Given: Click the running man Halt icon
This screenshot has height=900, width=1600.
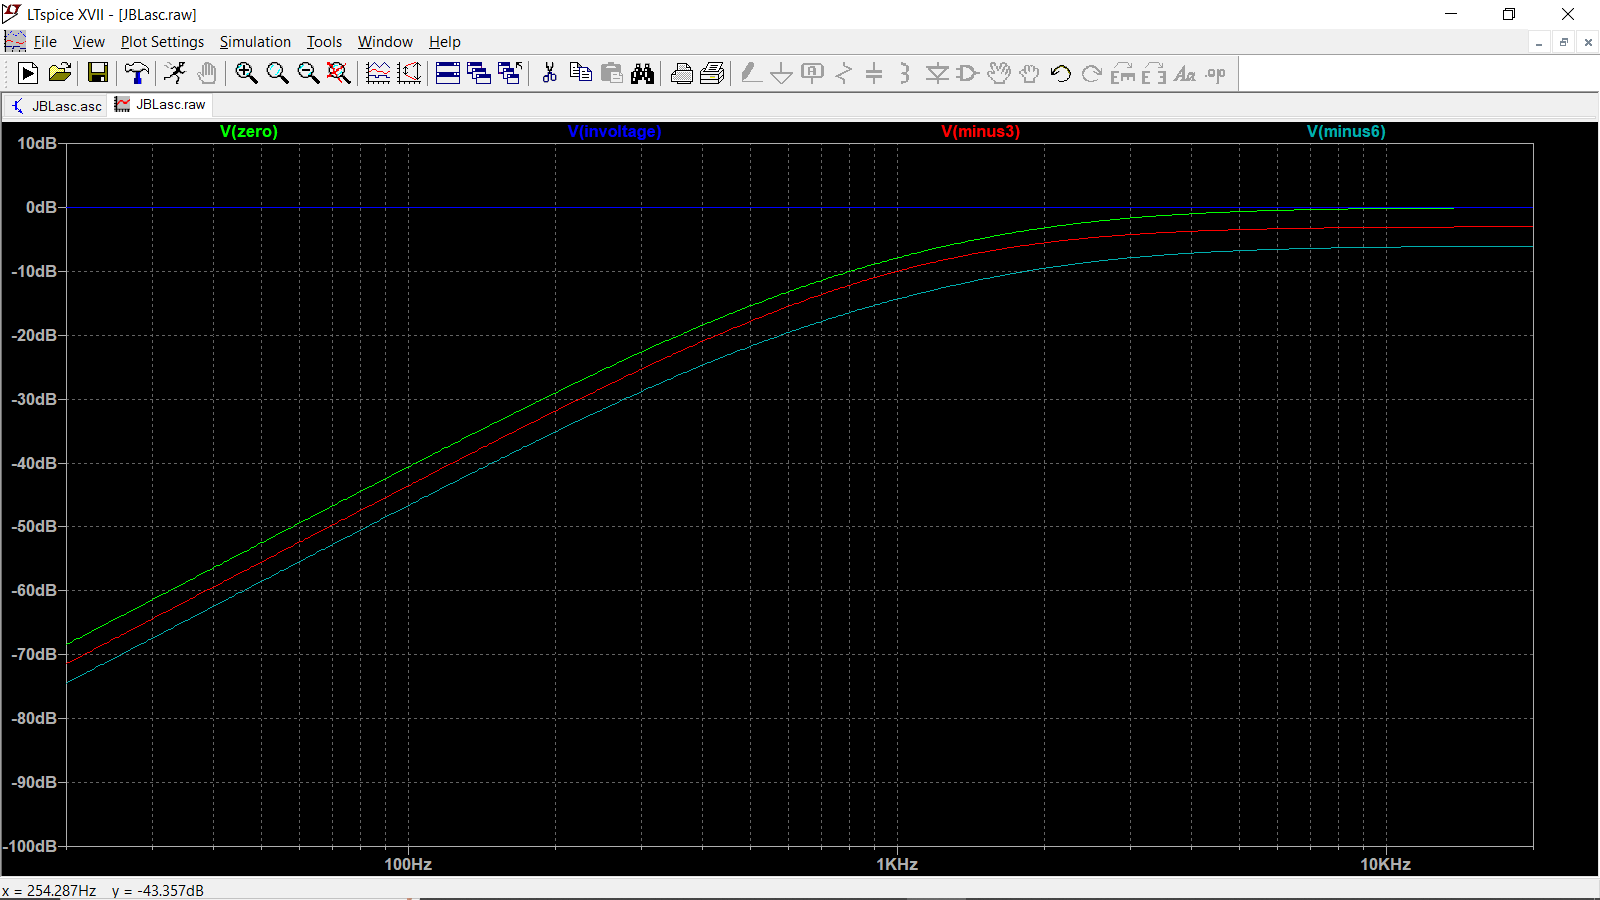Looking at the screenshot, I should coord(175,73).
